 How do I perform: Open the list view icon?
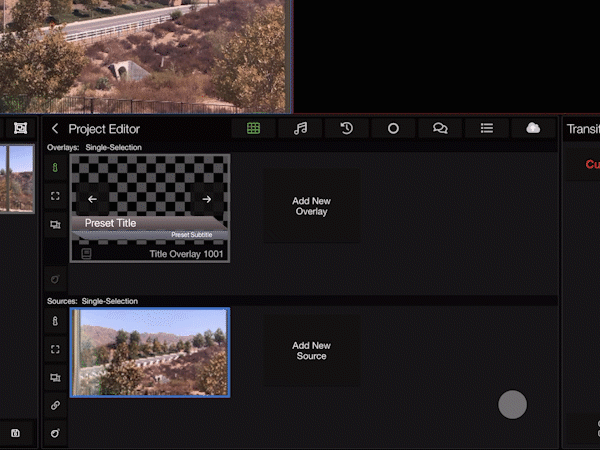[487, 128]
